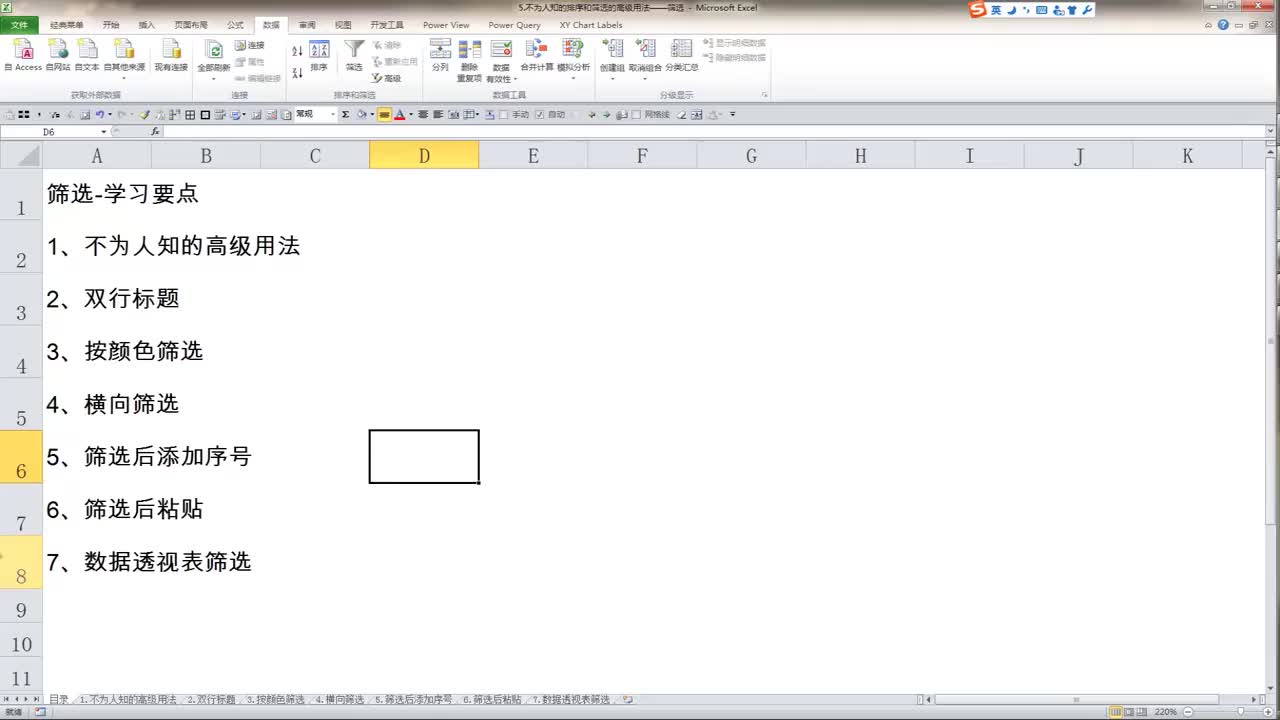Click the ascending A-Z sort icon
This screenshot has height=720, width=1280.
(297, 51)
